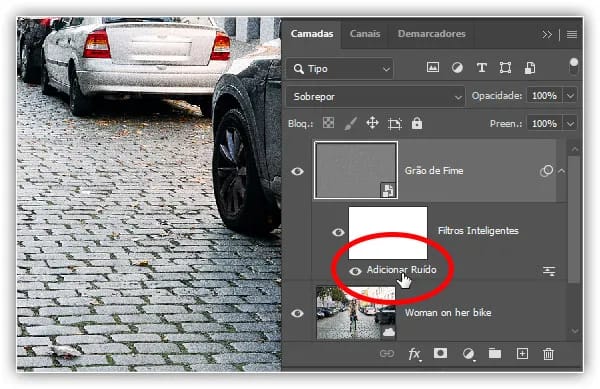
Task: Click the Opacidade 100% value field
Action: point(544,96)
